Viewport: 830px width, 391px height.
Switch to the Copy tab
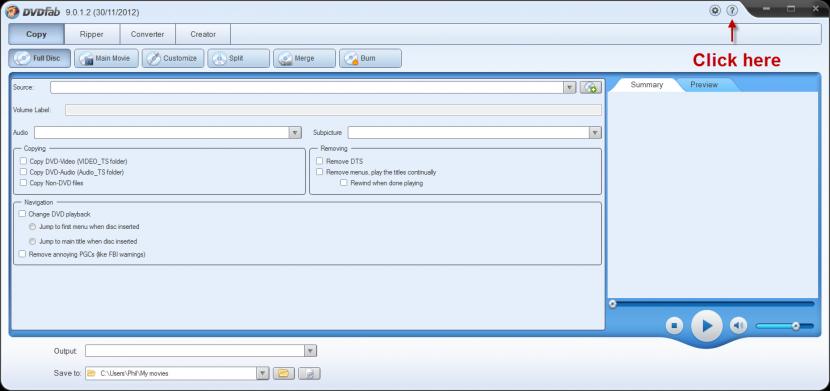(37, 34)
